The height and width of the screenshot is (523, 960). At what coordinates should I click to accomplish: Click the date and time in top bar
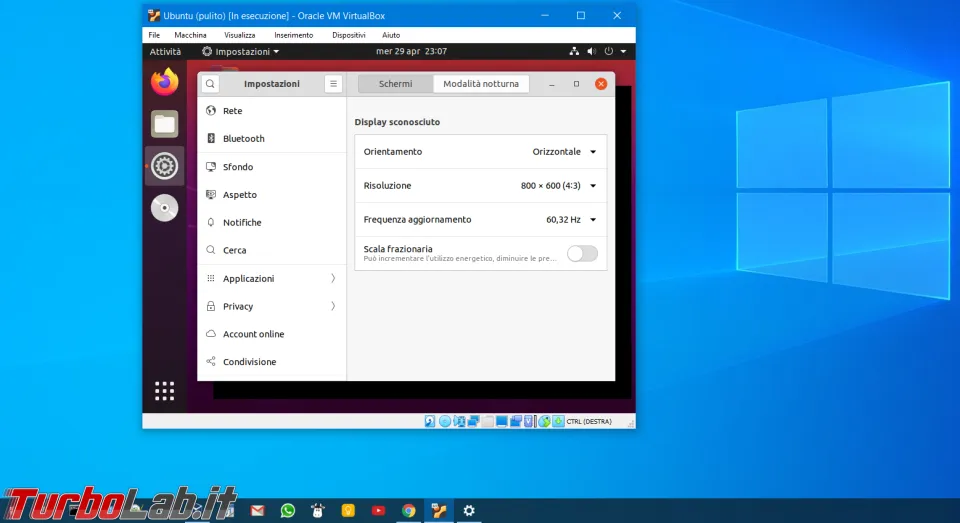411,51
